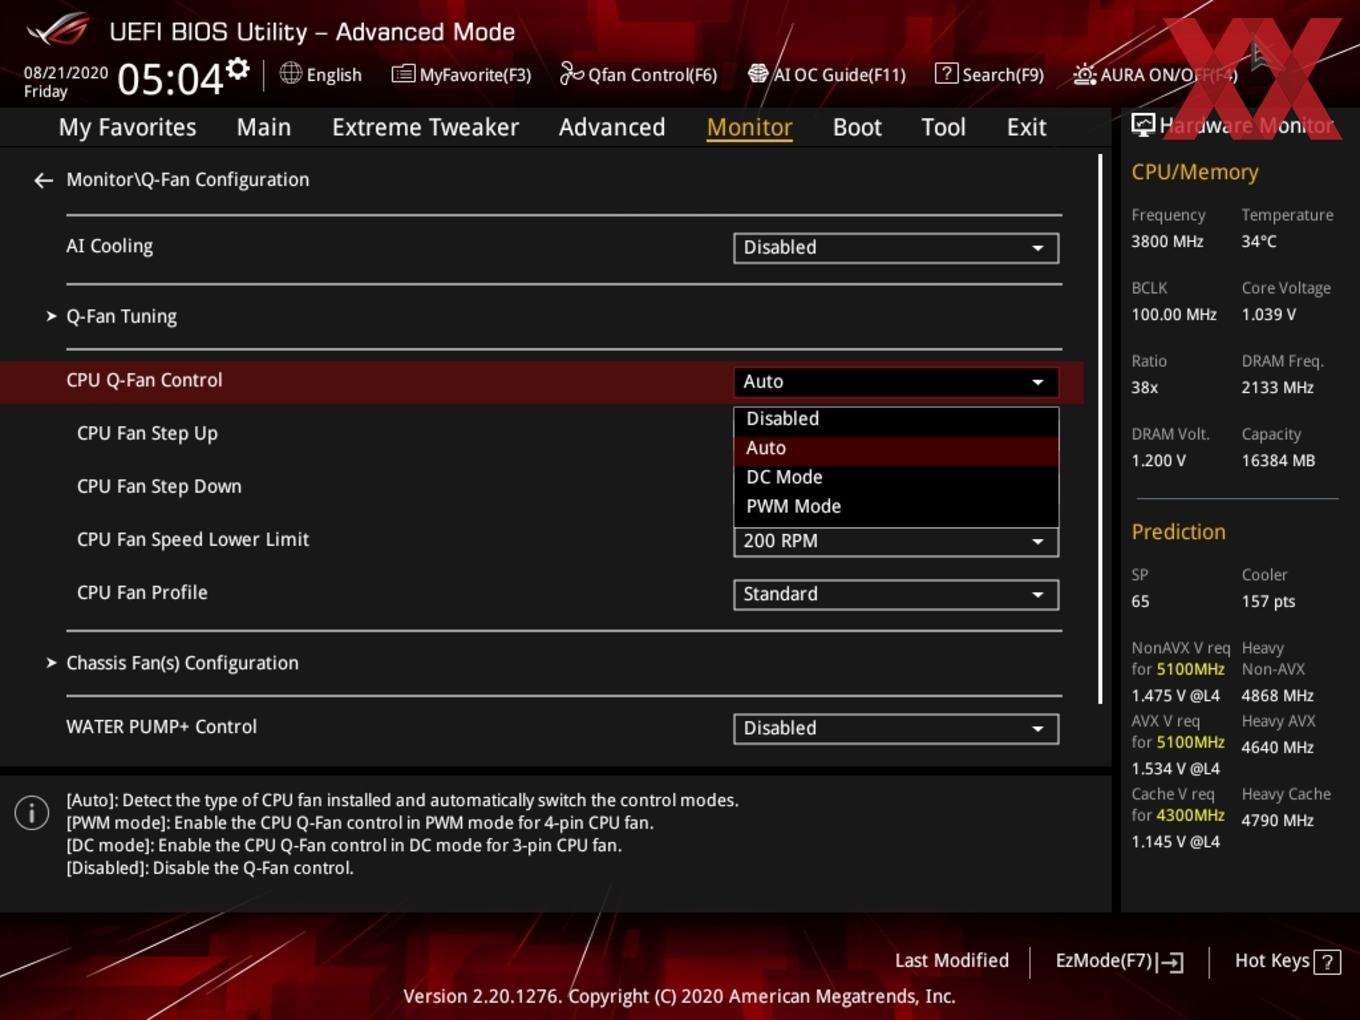Screen dimensions: 1360x1020
Task: Click the CPU/Memory section heading
Action: 1195,172
